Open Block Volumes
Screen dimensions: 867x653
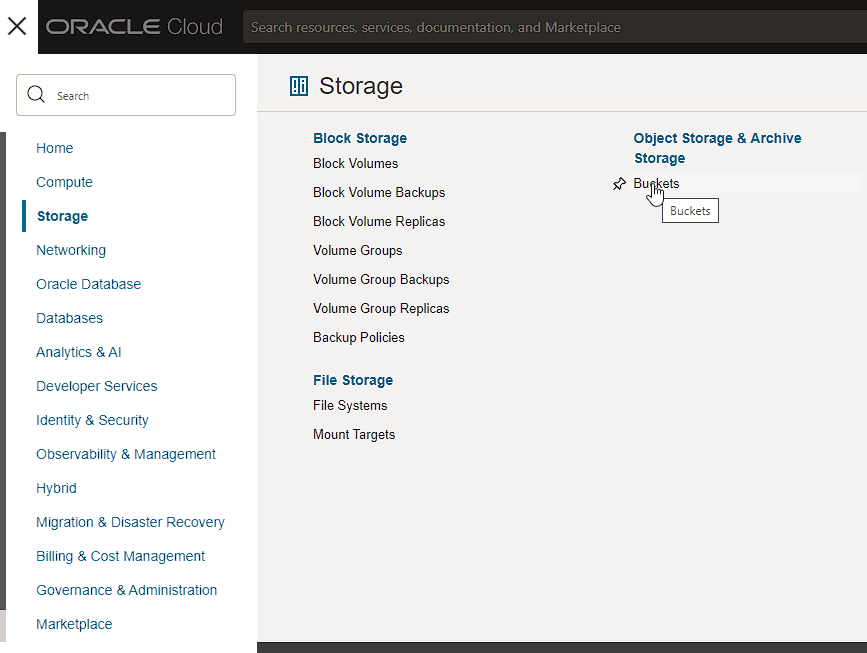point(355,163)
